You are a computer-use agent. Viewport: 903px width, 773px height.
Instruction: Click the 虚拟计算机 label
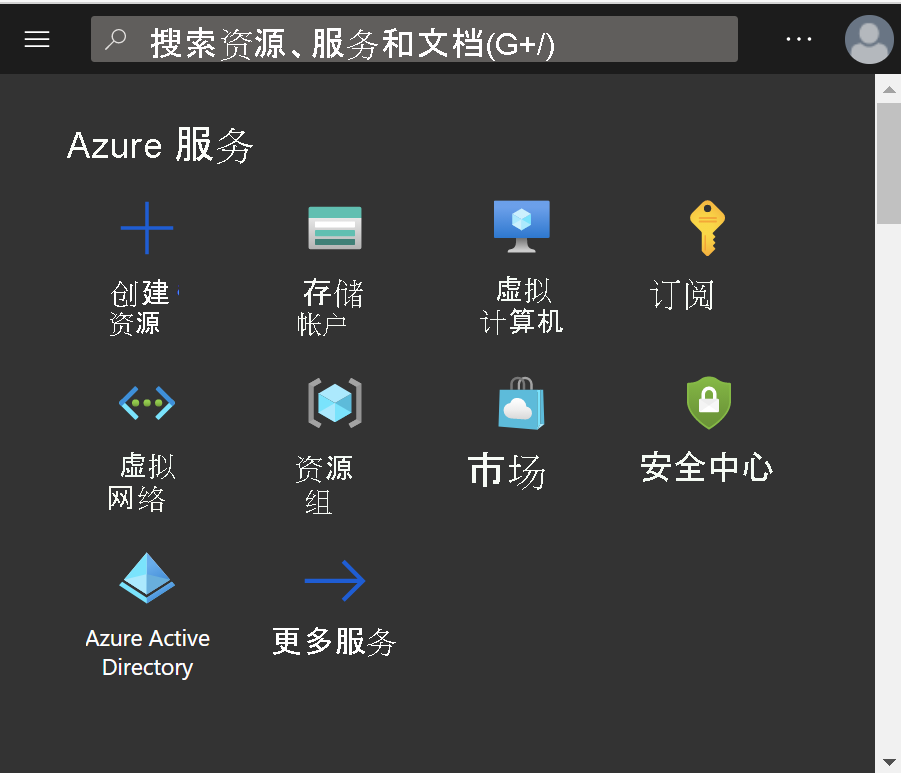point(521,306)
